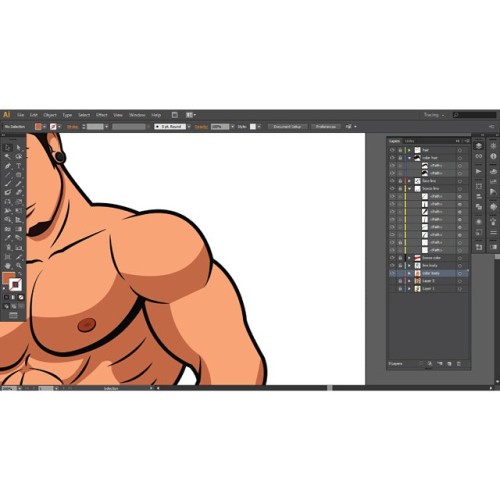Select the Free Transform tool
This screenshot has height=500, width=500.
pos(19,211)
